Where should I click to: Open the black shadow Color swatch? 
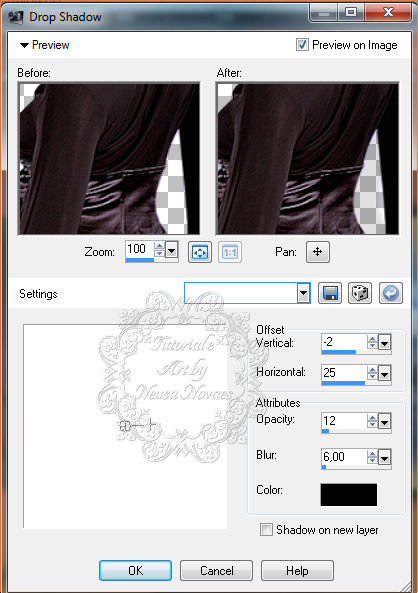click(x=349, y=494)
